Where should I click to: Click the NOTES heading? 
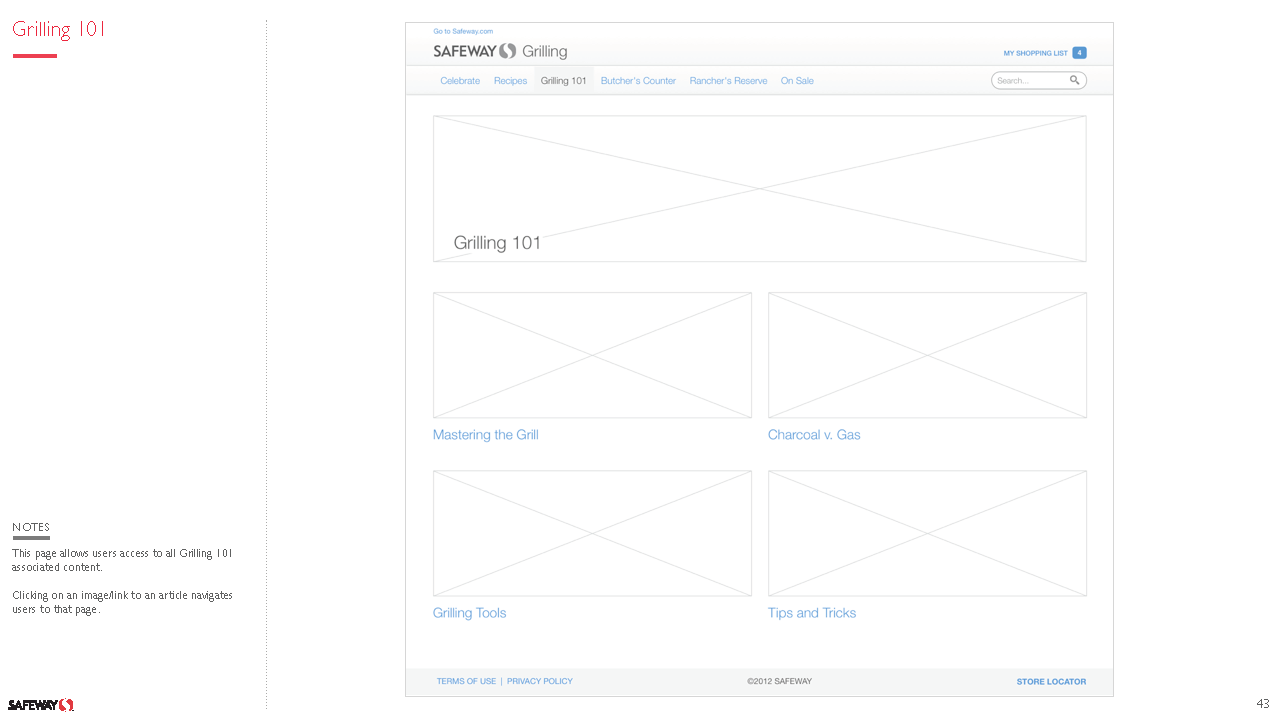[31, 527]
